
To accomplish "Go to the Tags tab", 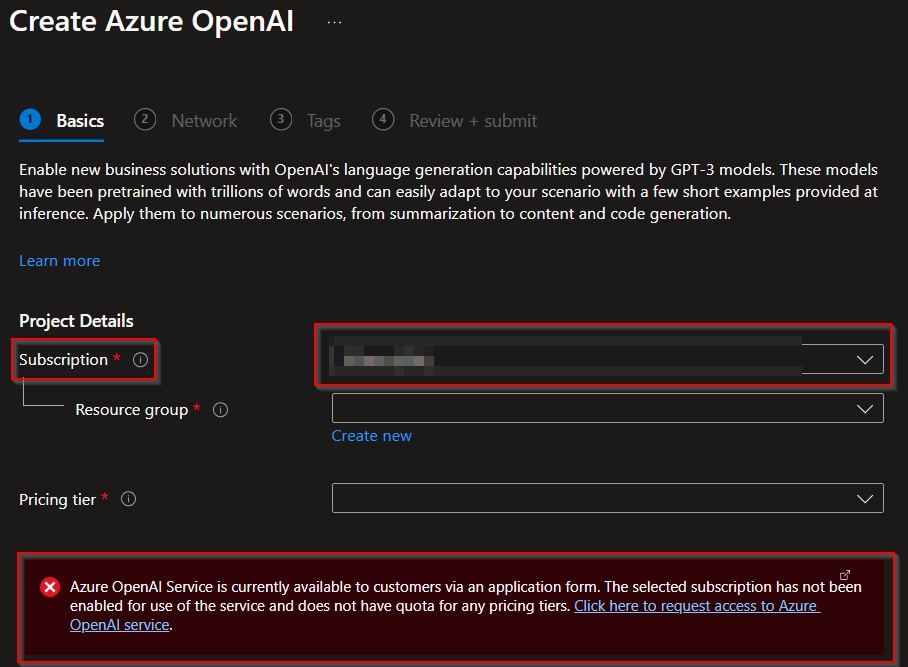I will 323,121.
